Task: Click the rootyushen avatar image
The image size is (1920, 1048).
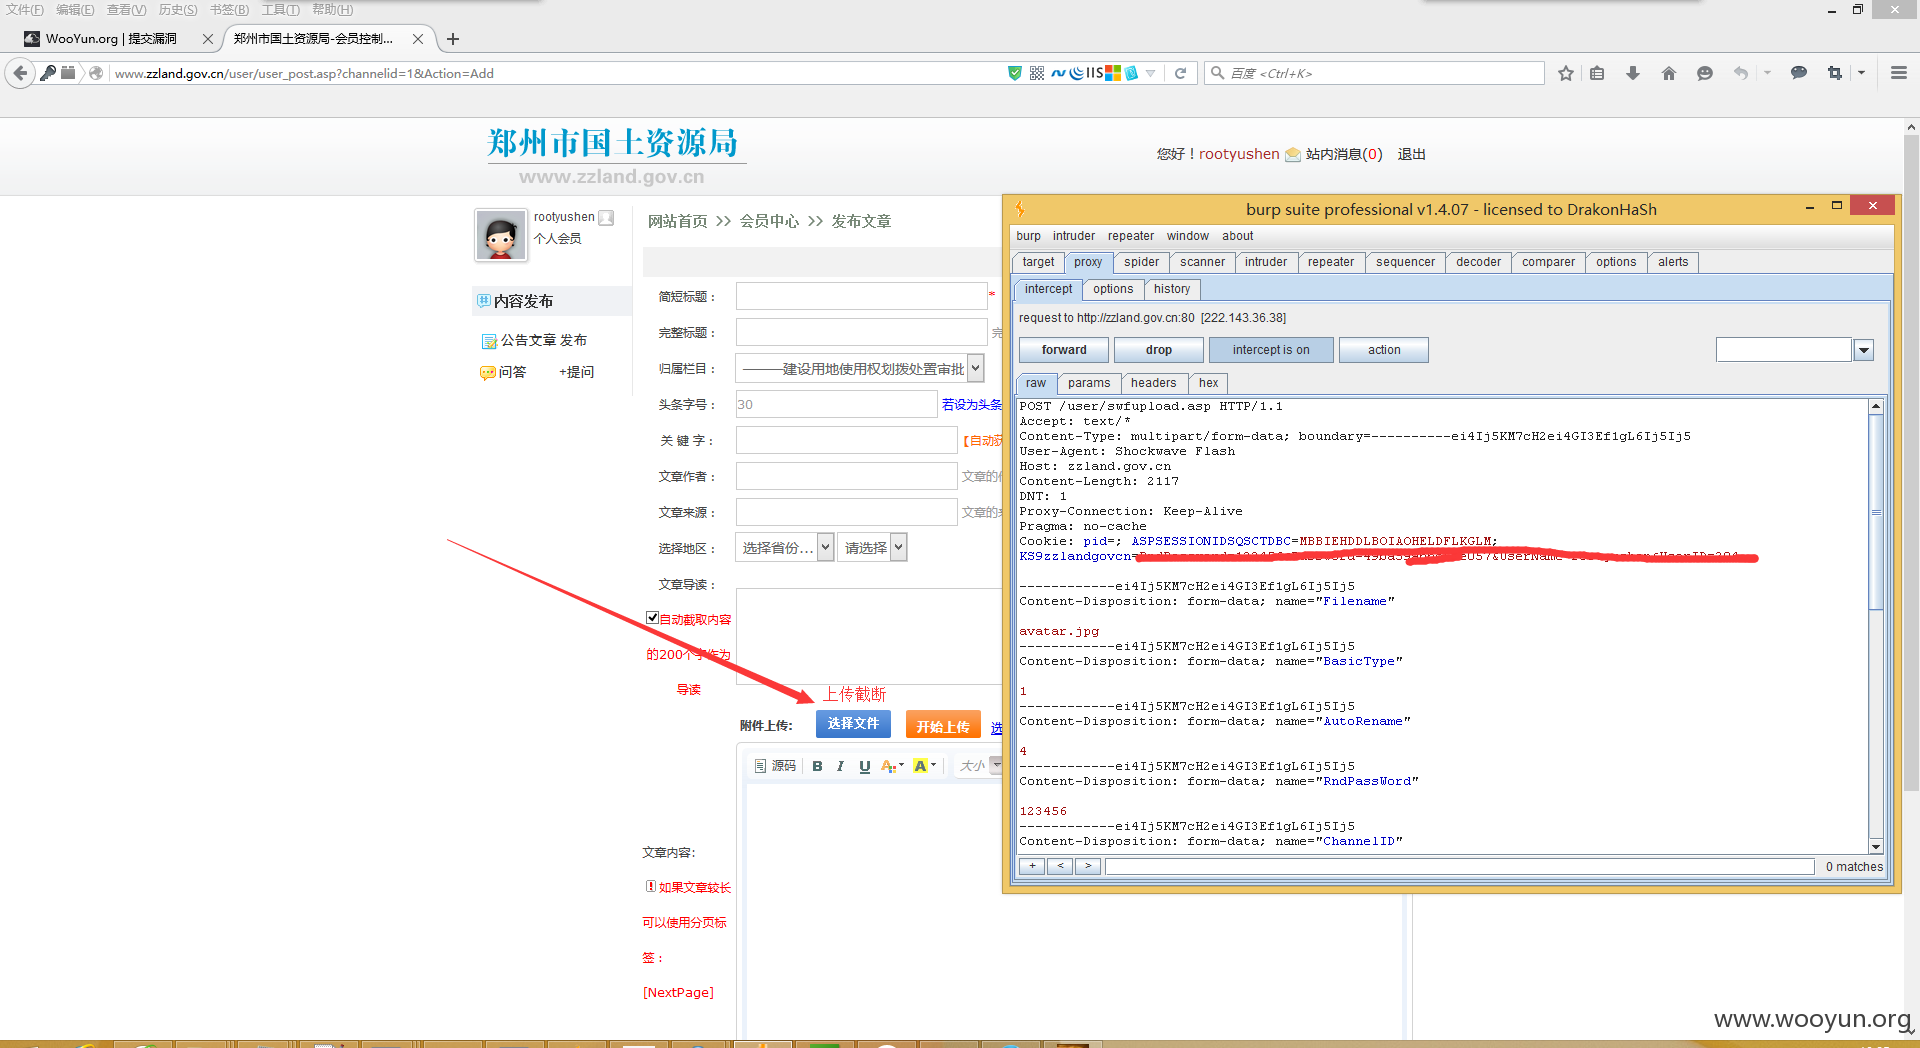Action: tap(500, 236)
